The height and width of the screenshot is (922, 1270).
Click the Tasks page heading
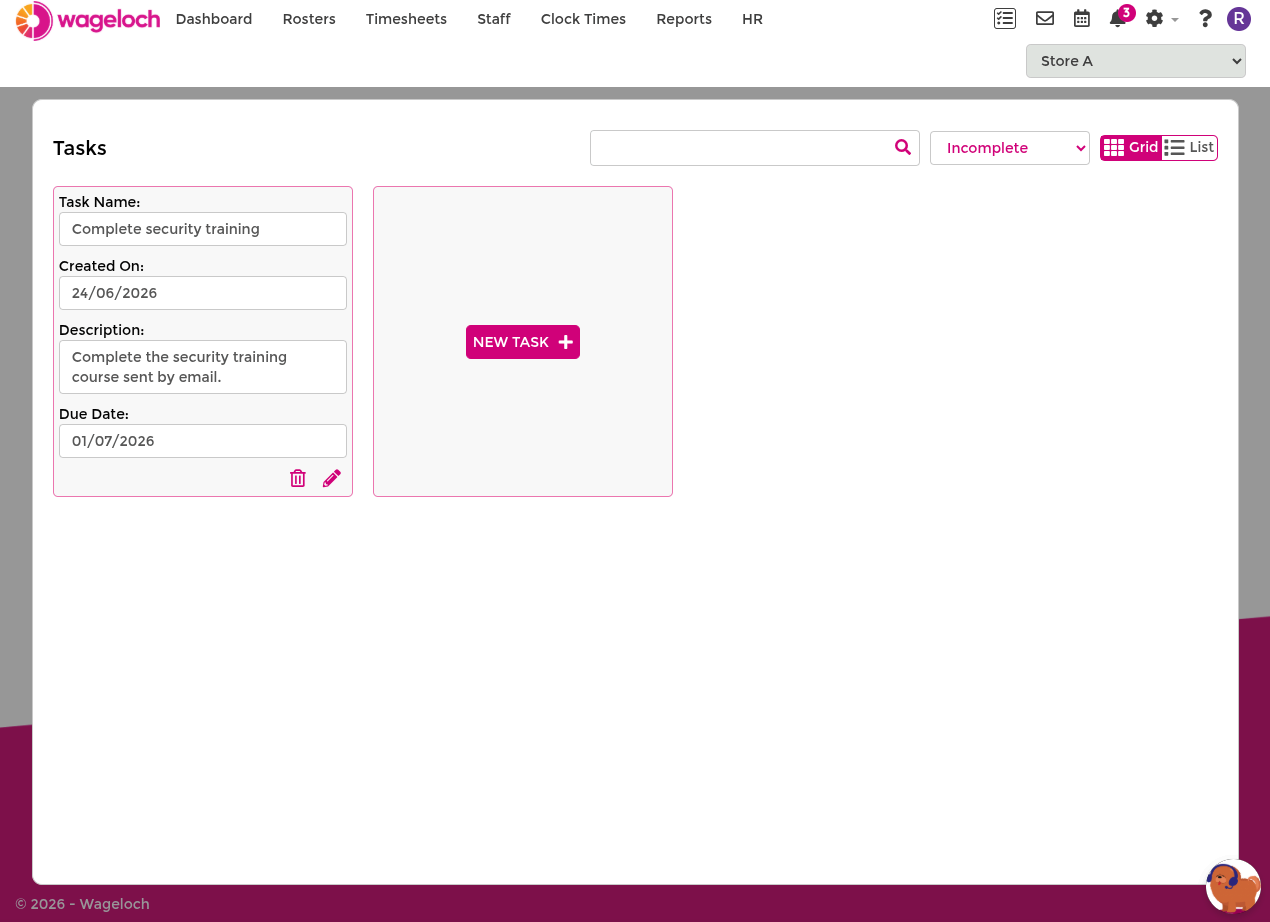(x=80, y=148)
